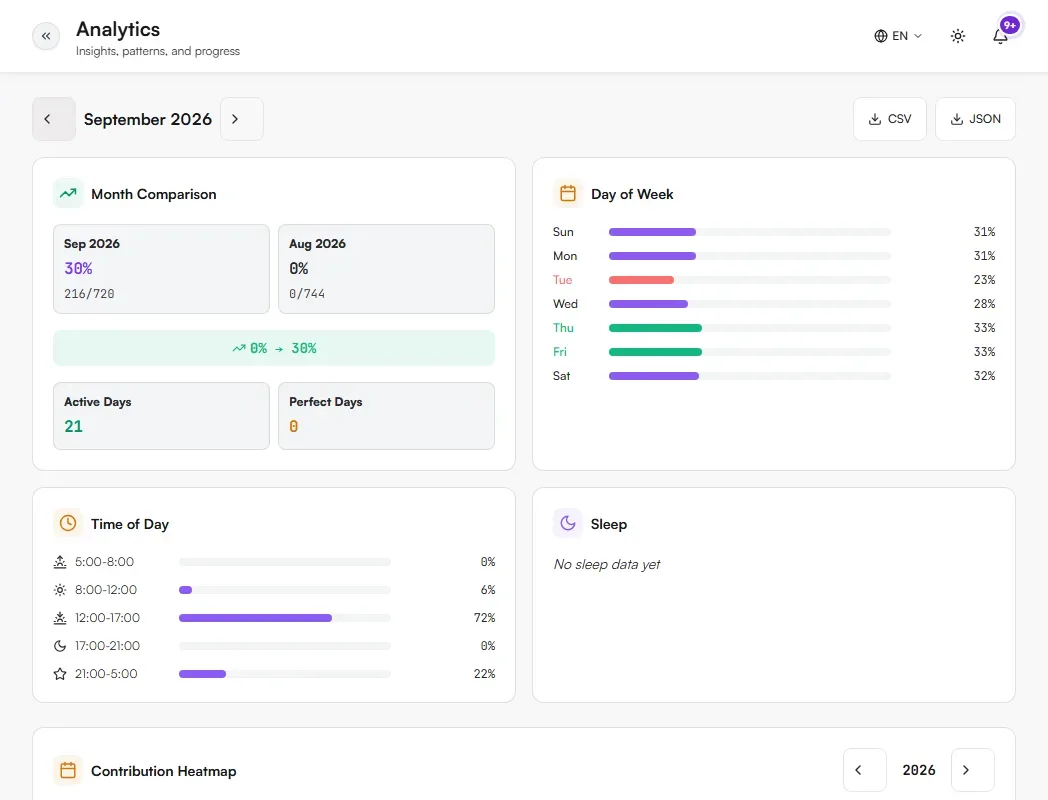Export data as JSON

[975, 119]
